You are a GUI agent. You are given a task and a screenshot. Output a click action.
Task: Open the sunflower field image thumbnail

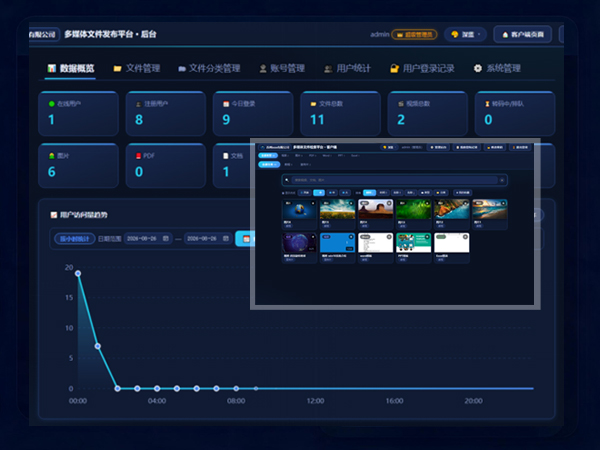(x=338, y=209)
